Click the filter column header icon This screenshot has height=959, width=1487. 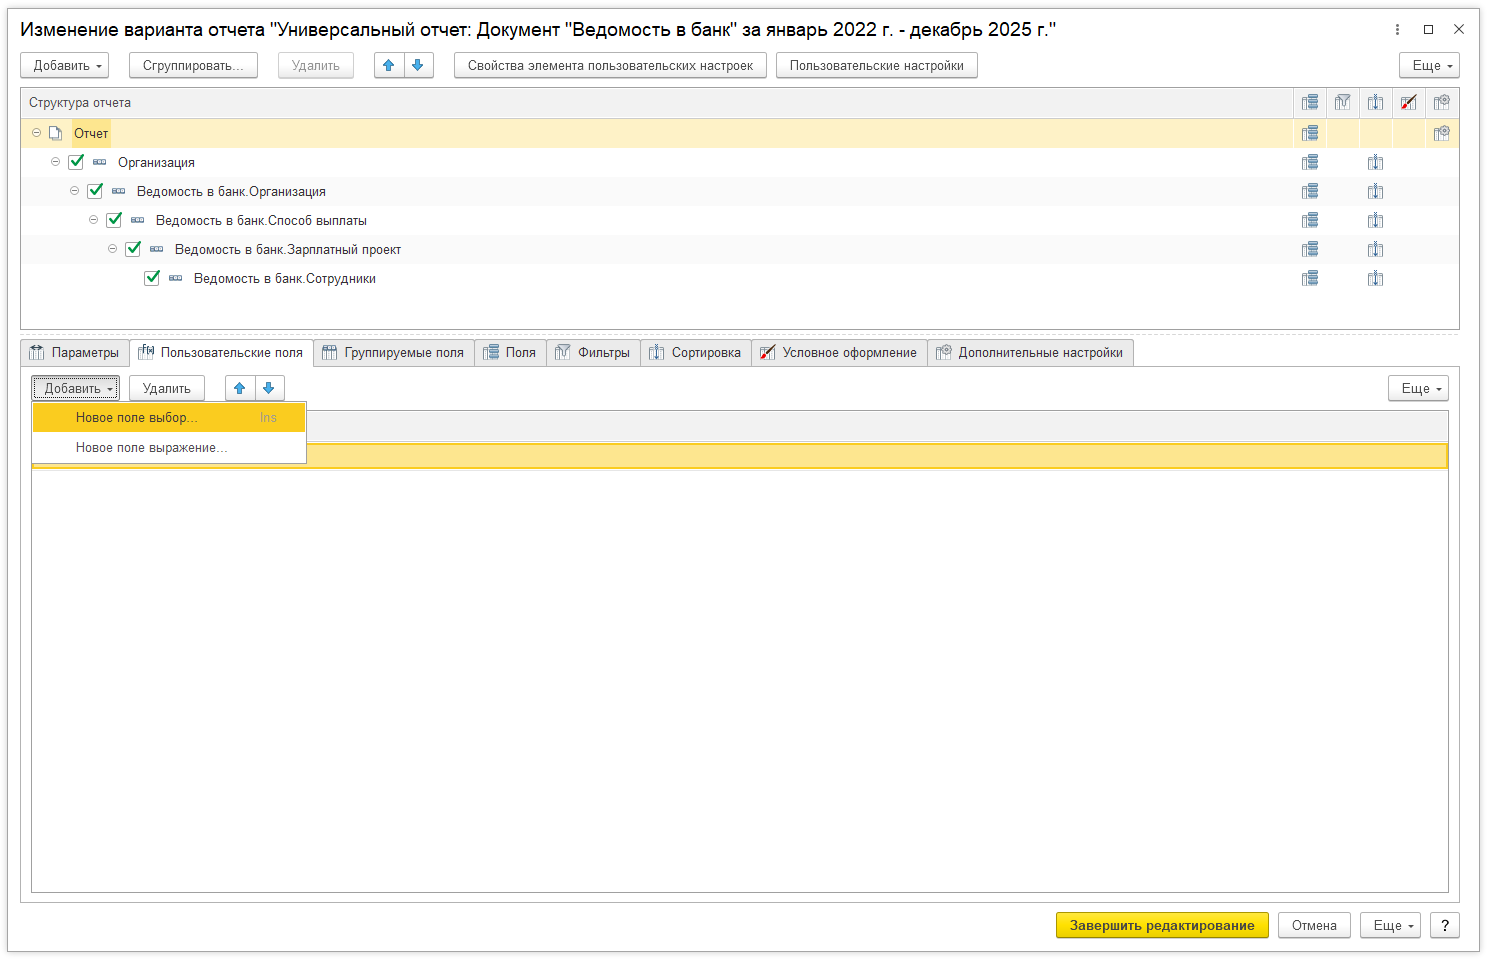pyautogui.click(x=1342, y=102)
